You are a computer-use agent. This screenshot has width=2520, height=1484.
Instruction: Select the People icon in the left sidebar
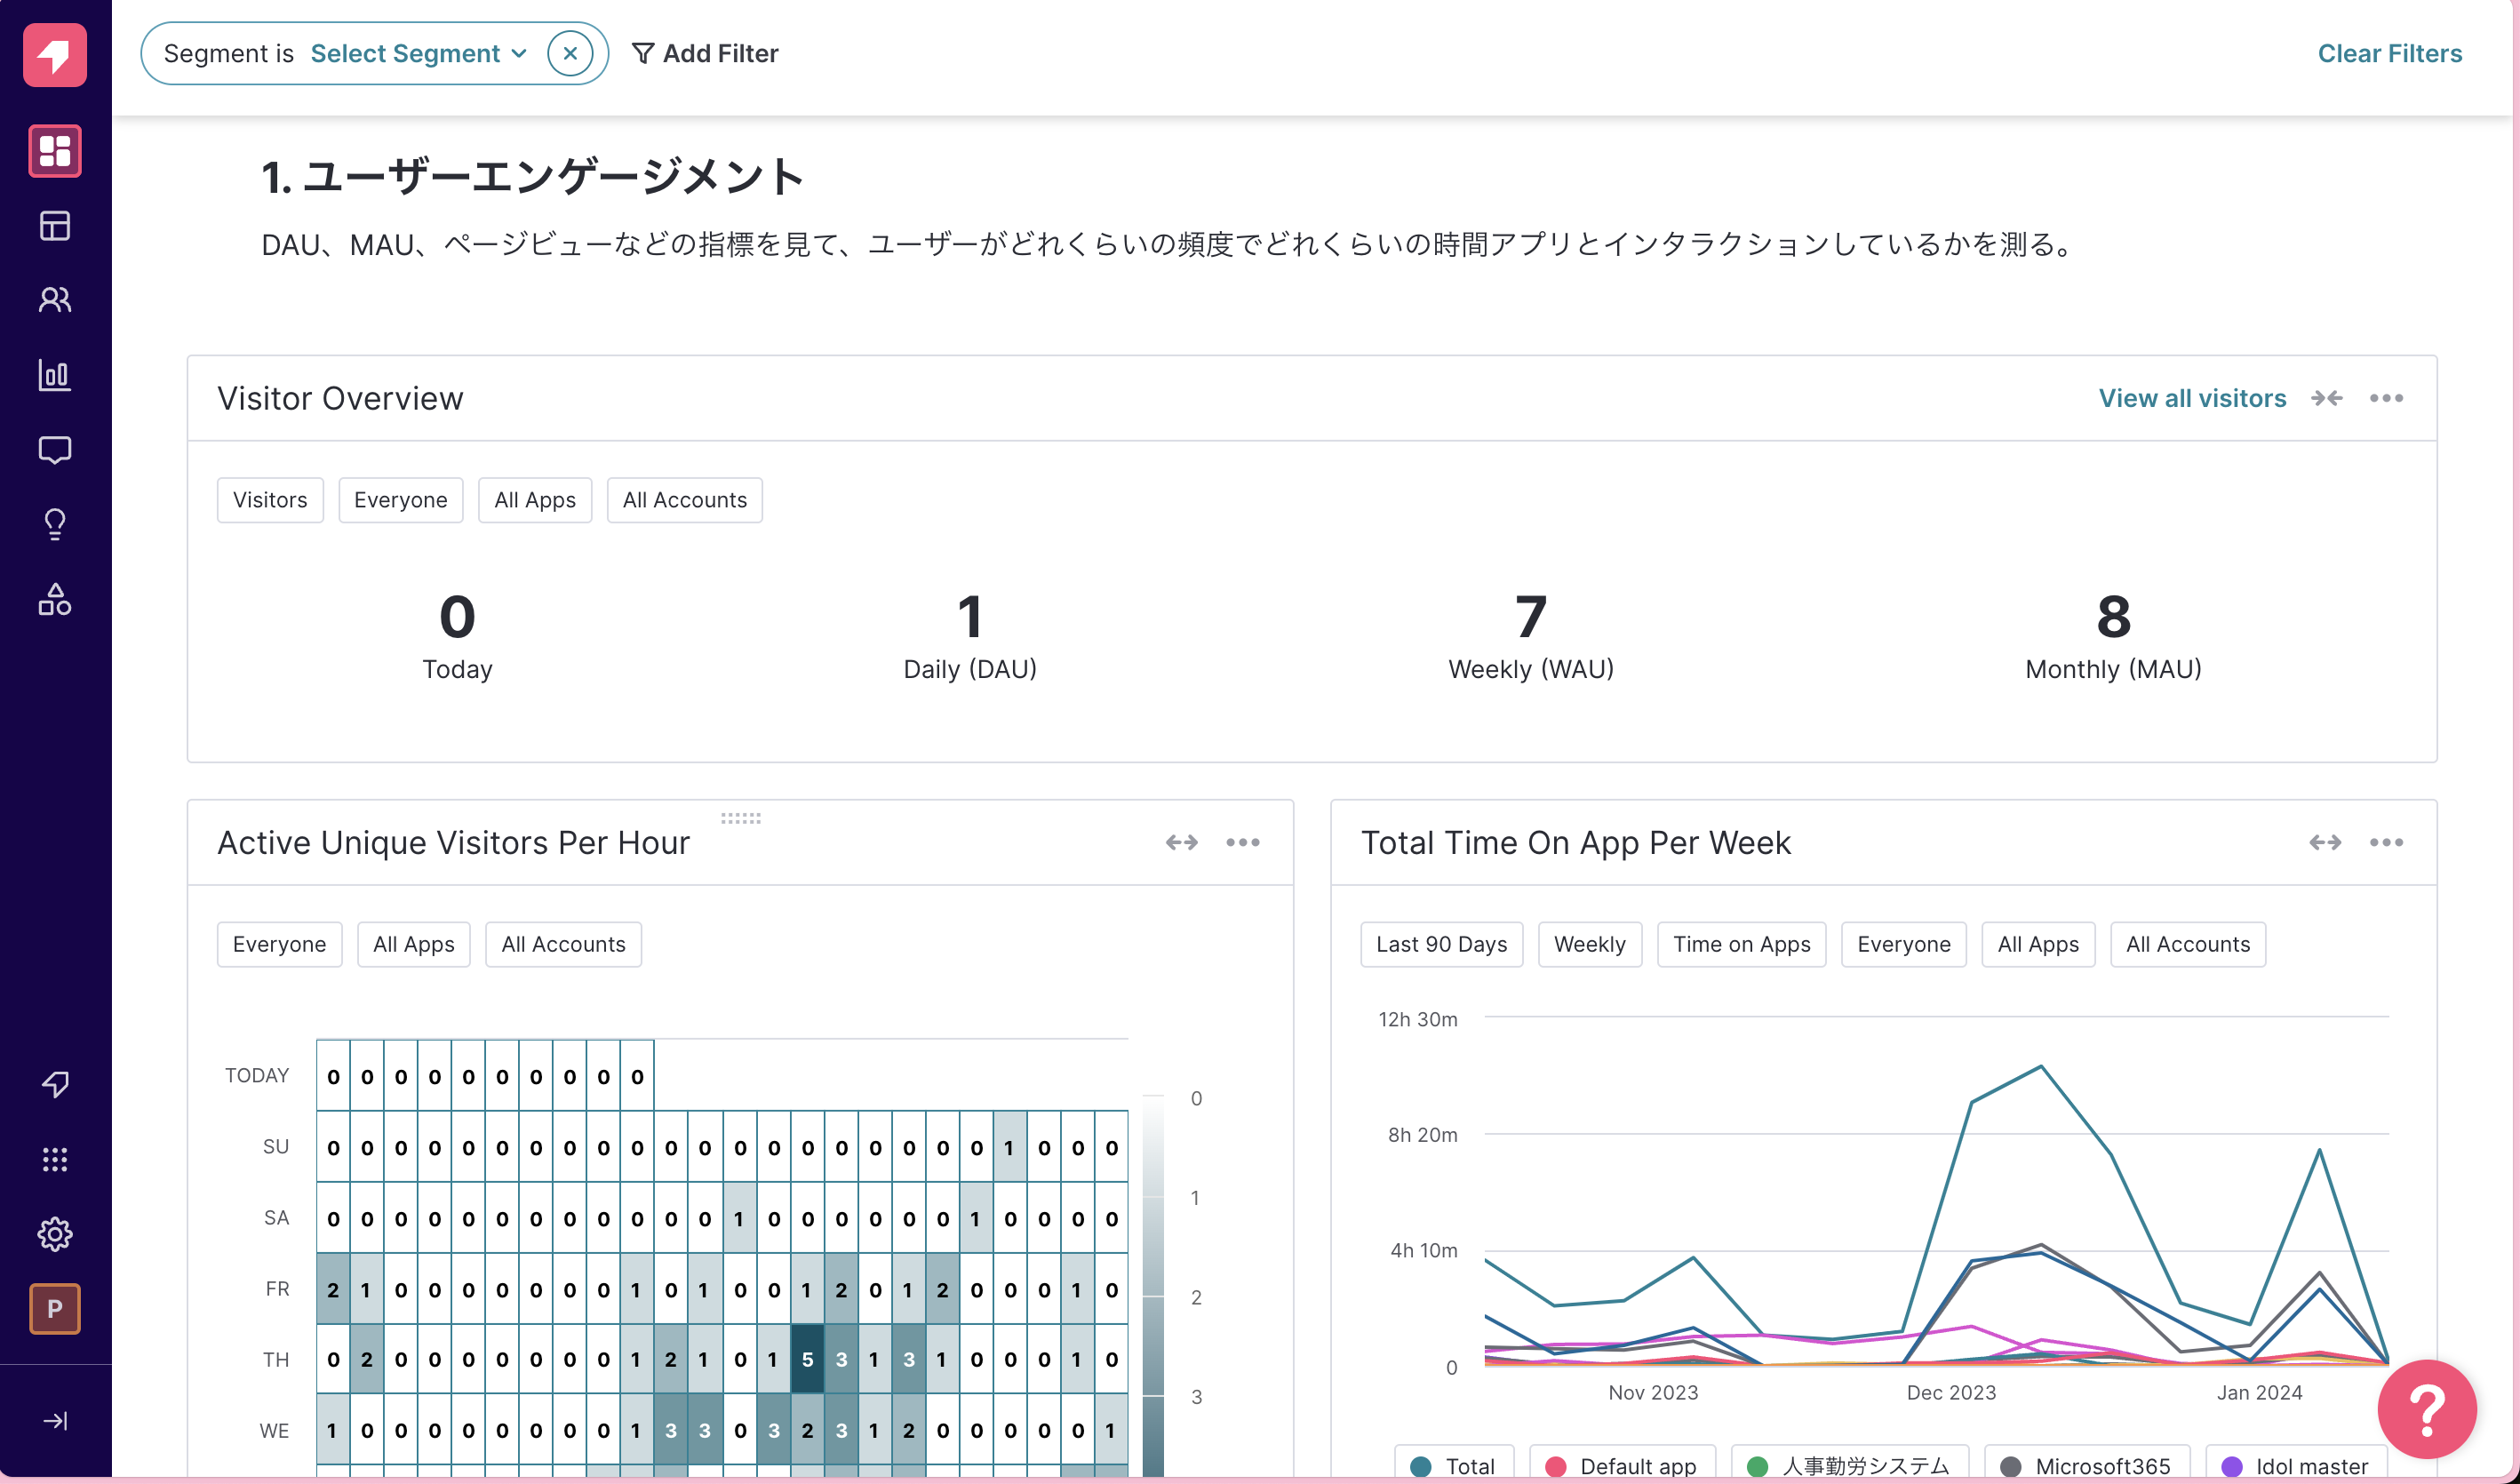[55, 299]
